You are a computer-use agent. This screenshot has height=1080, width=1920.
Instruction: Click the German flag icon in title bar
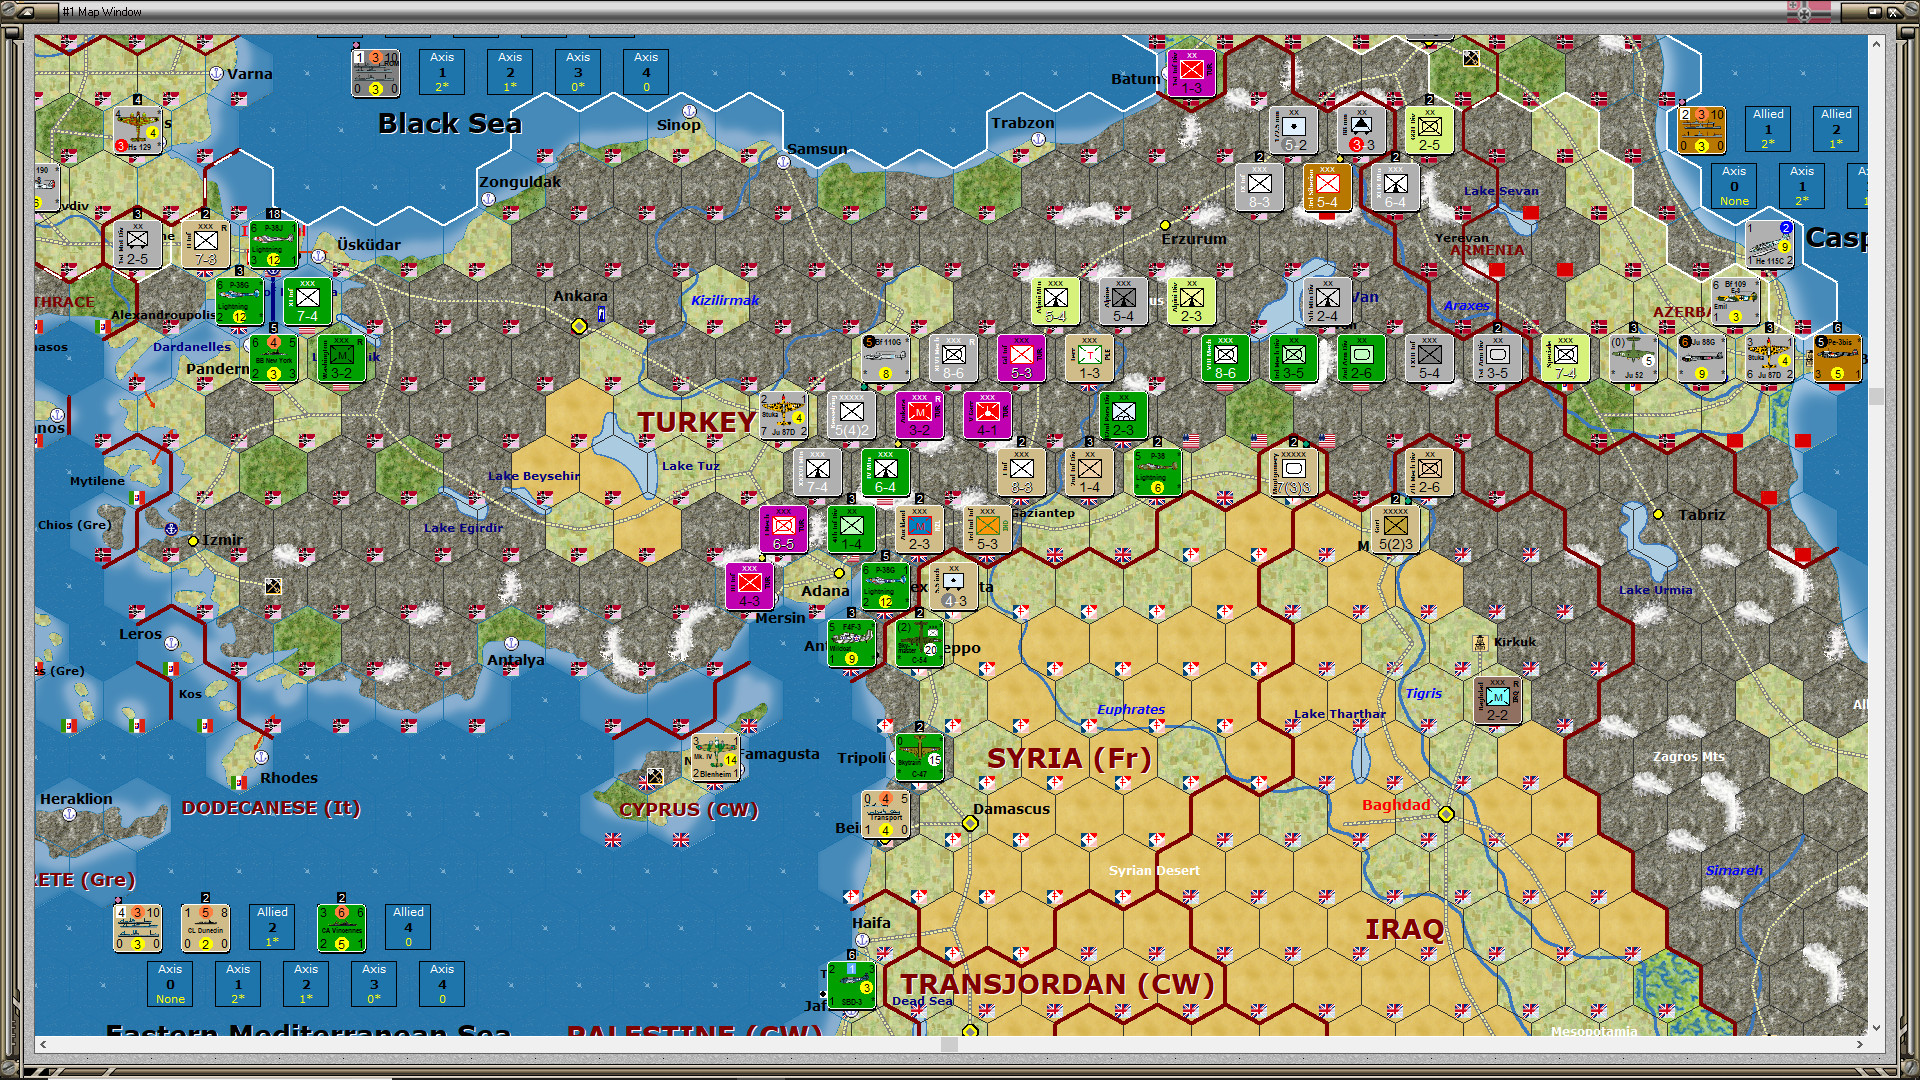click(x=1809, y=11)
